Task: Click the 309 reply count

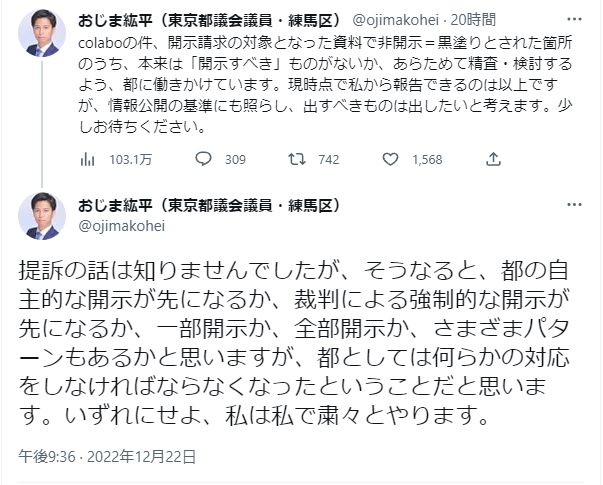Action: (236, 159)
